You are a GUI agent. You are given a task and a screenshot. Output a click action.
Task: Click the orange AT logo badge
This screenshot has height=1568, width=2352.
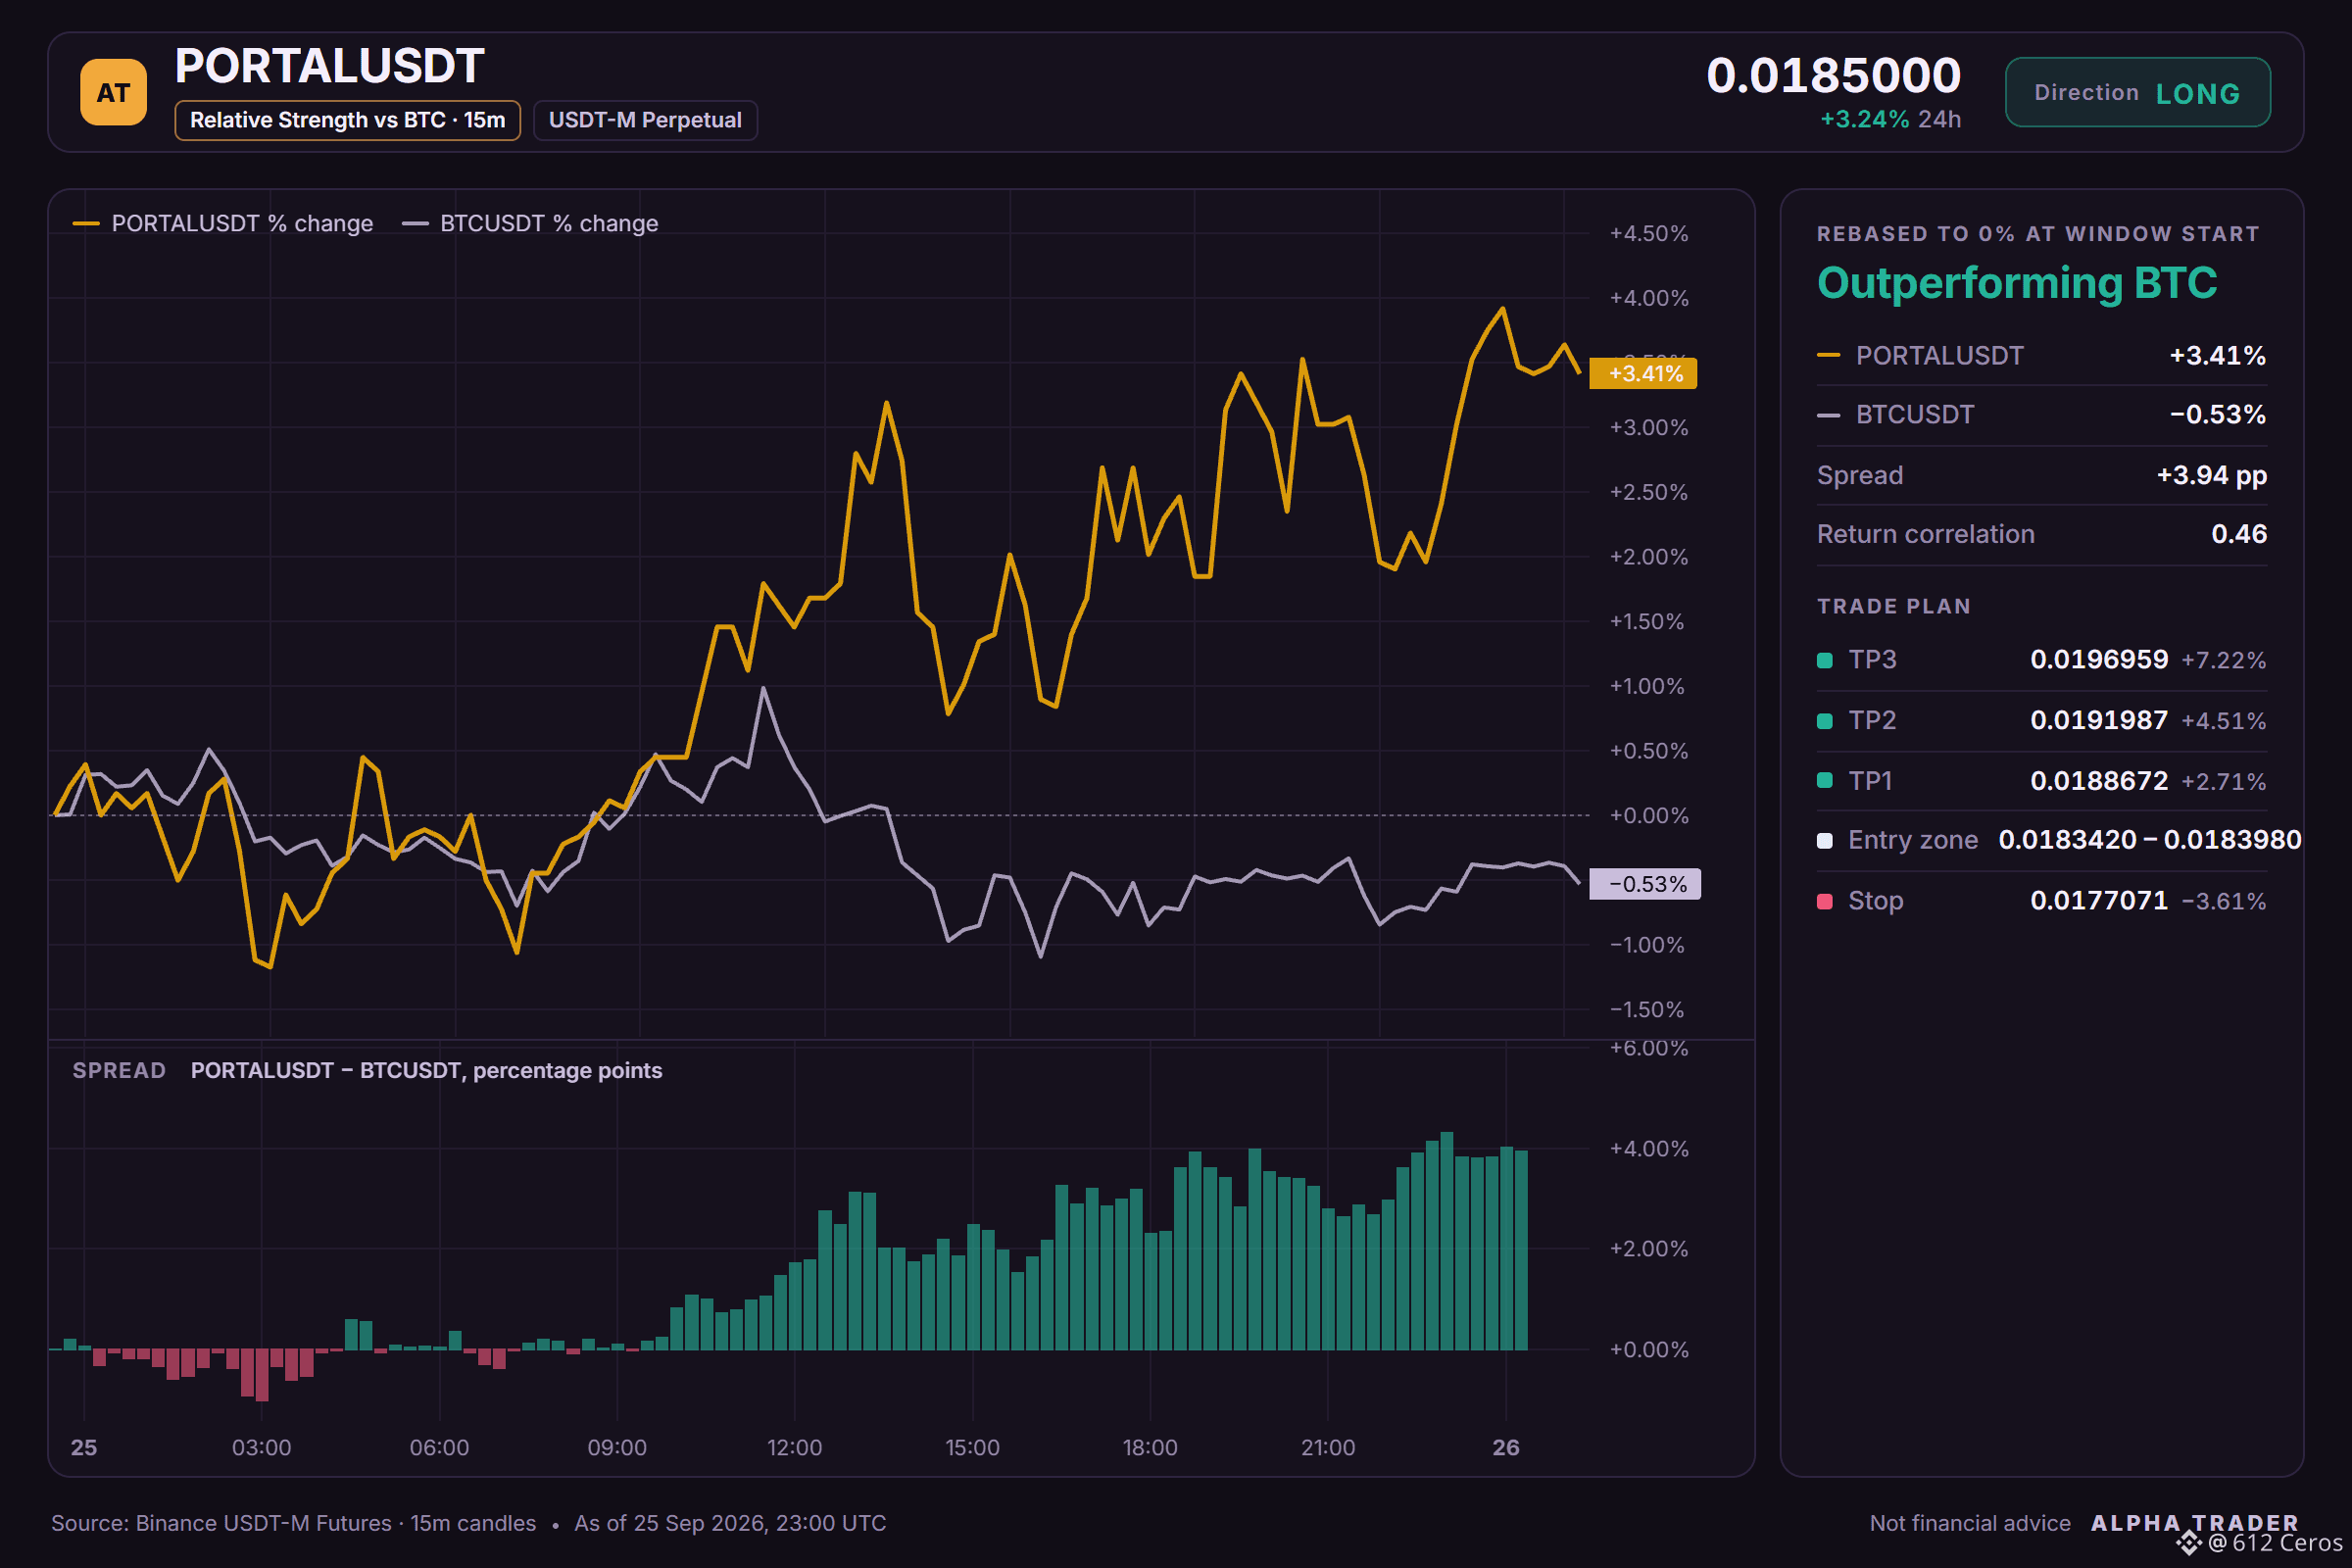pos(113,92)
